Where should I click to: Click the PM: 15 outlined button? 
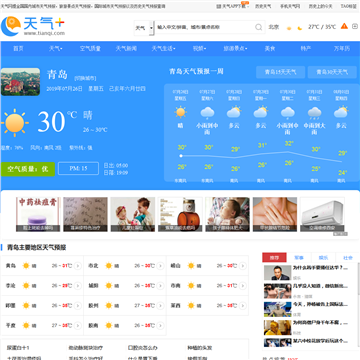pyautogui.click(x=78, y=168)
